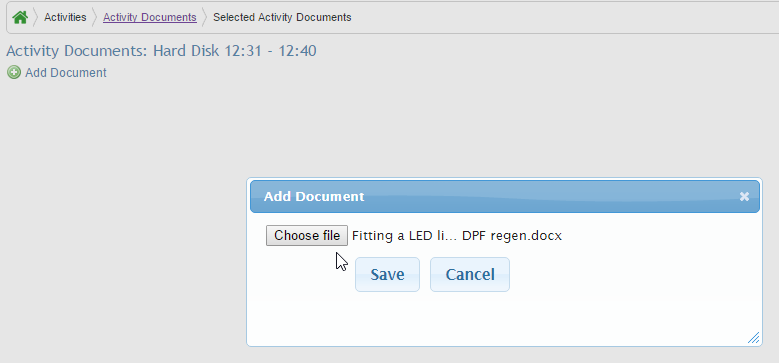
Task: Click the dialog resize grip corner
Action: 753,338
